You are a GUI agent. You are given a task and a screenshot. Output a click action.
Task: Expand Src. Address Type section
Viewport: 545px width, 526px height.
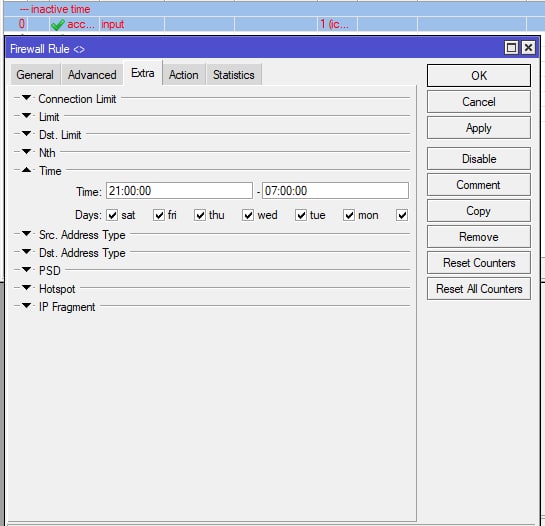pyautogui.click(x=26, y=234)
